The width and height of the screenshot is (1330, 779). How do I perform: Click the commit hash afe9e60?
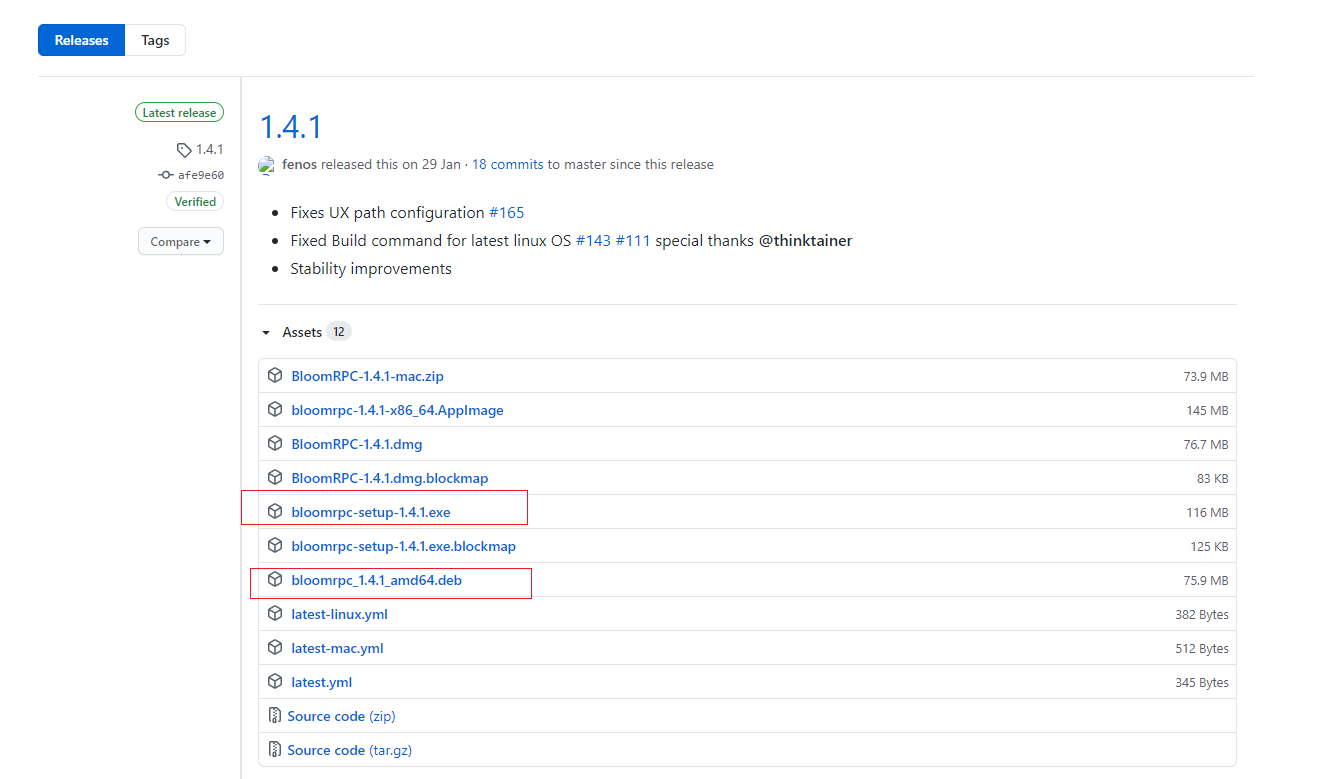[x=200, y=174]
